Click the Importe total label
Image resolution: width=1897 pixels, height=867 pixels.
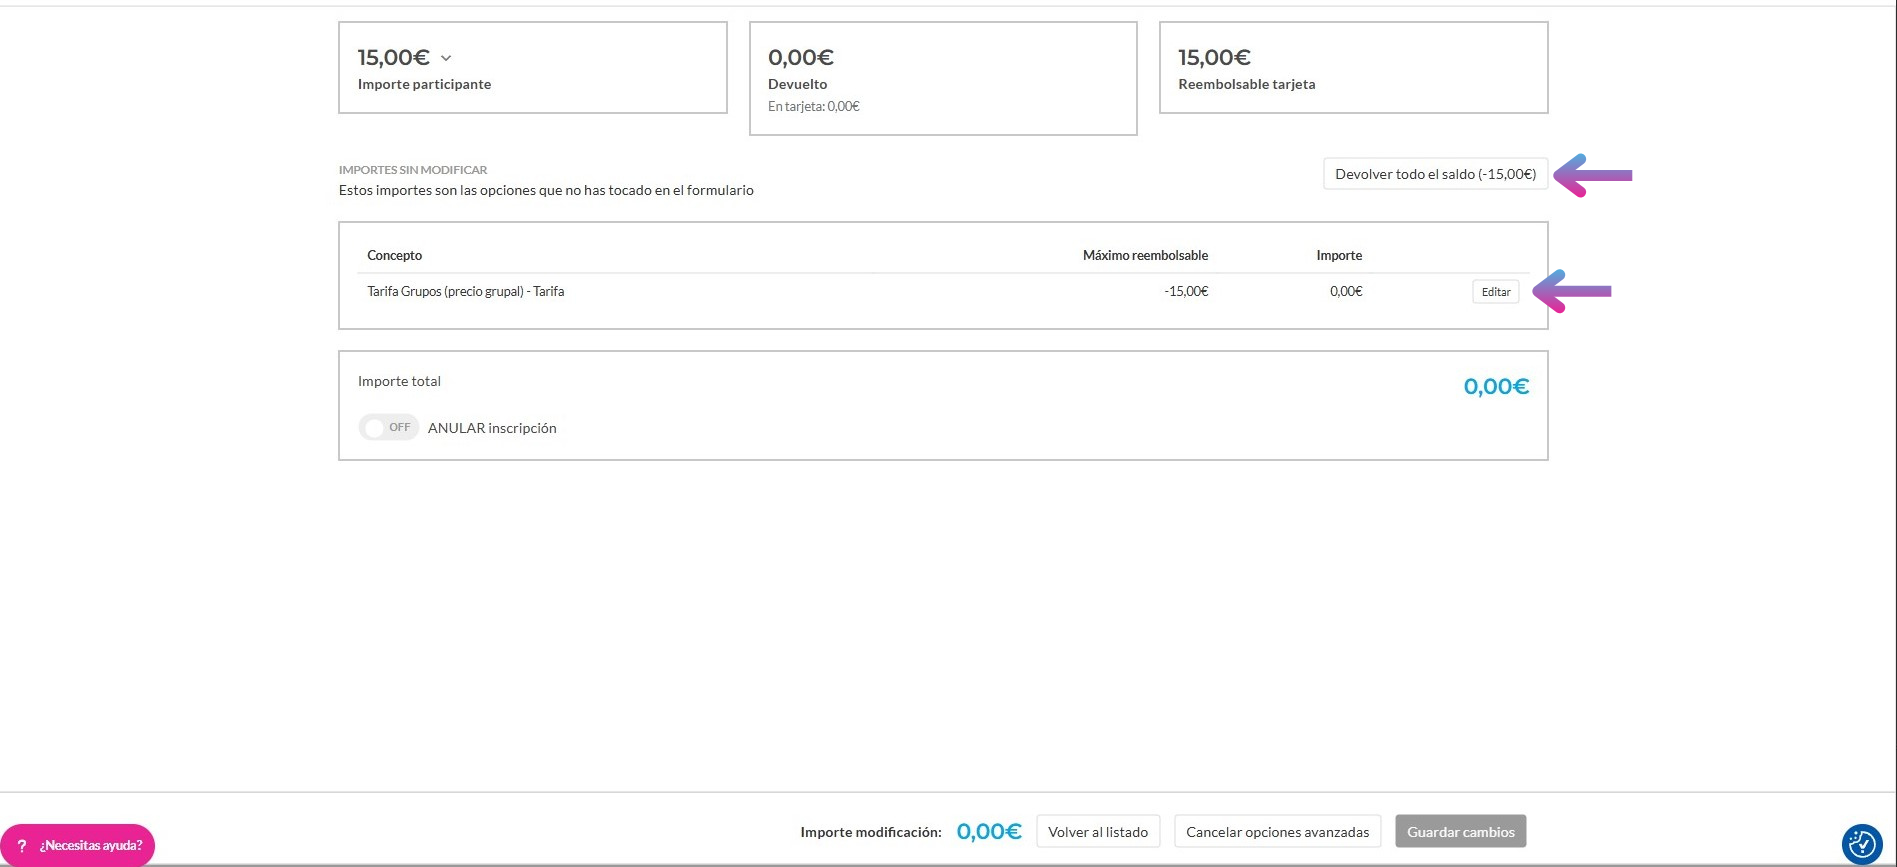pos(399,381)
